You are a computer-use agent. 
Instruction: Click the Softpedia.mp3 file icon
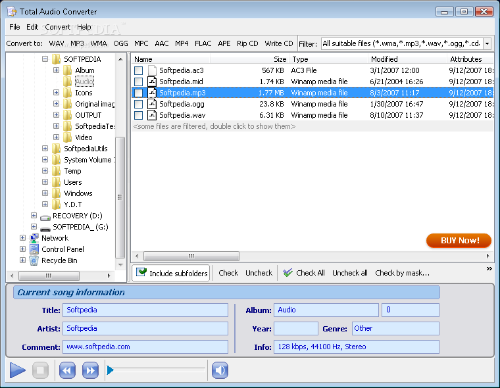pyautogui.click(x=152, y=92)
